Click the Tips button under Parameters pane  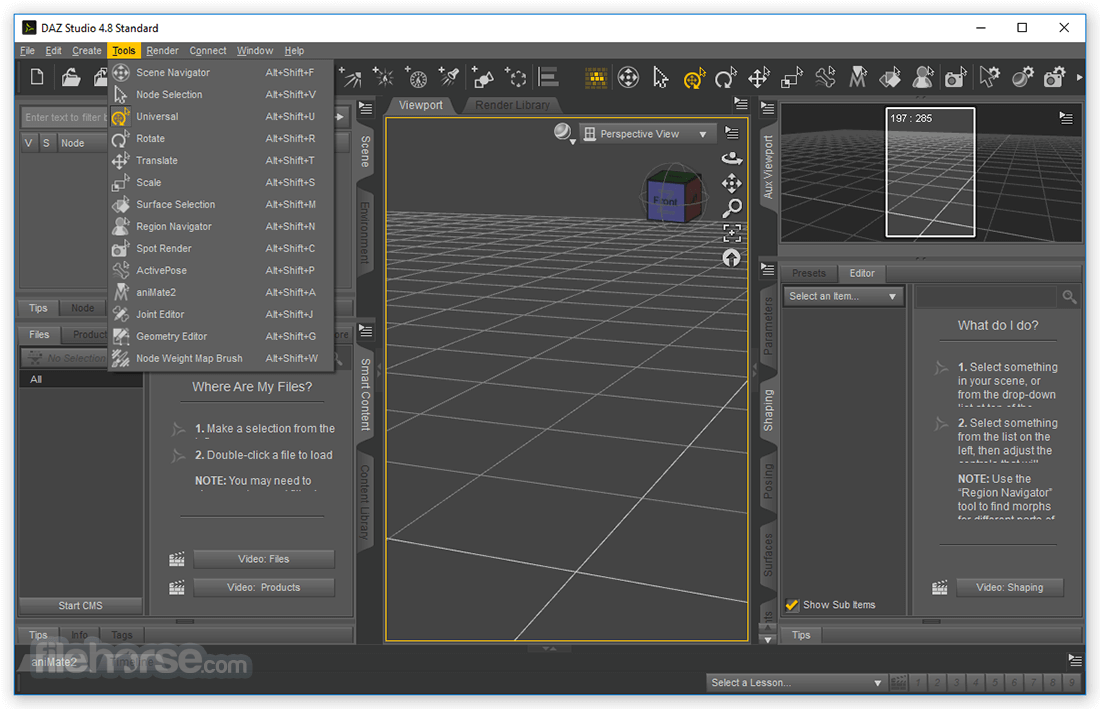pos(801,635)
